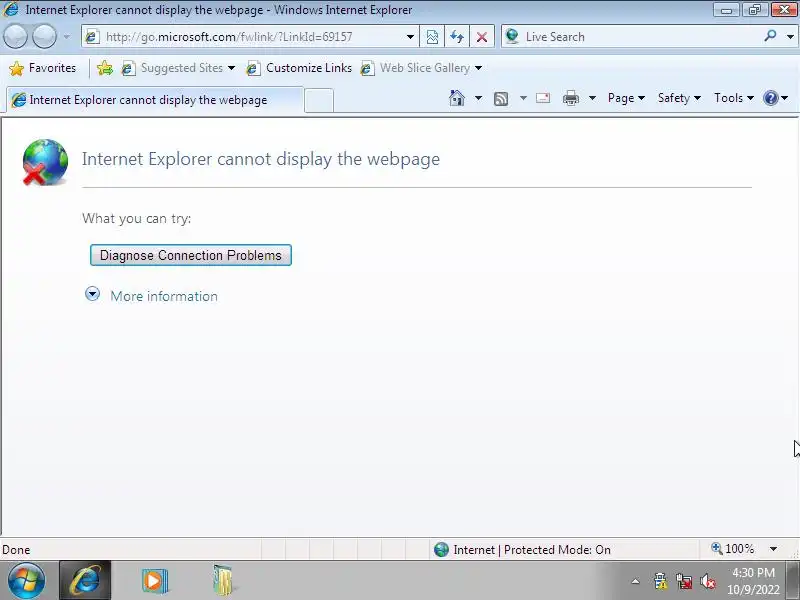
Task: Click Internet Explorer taskbar icon
Action: point(85,580)
